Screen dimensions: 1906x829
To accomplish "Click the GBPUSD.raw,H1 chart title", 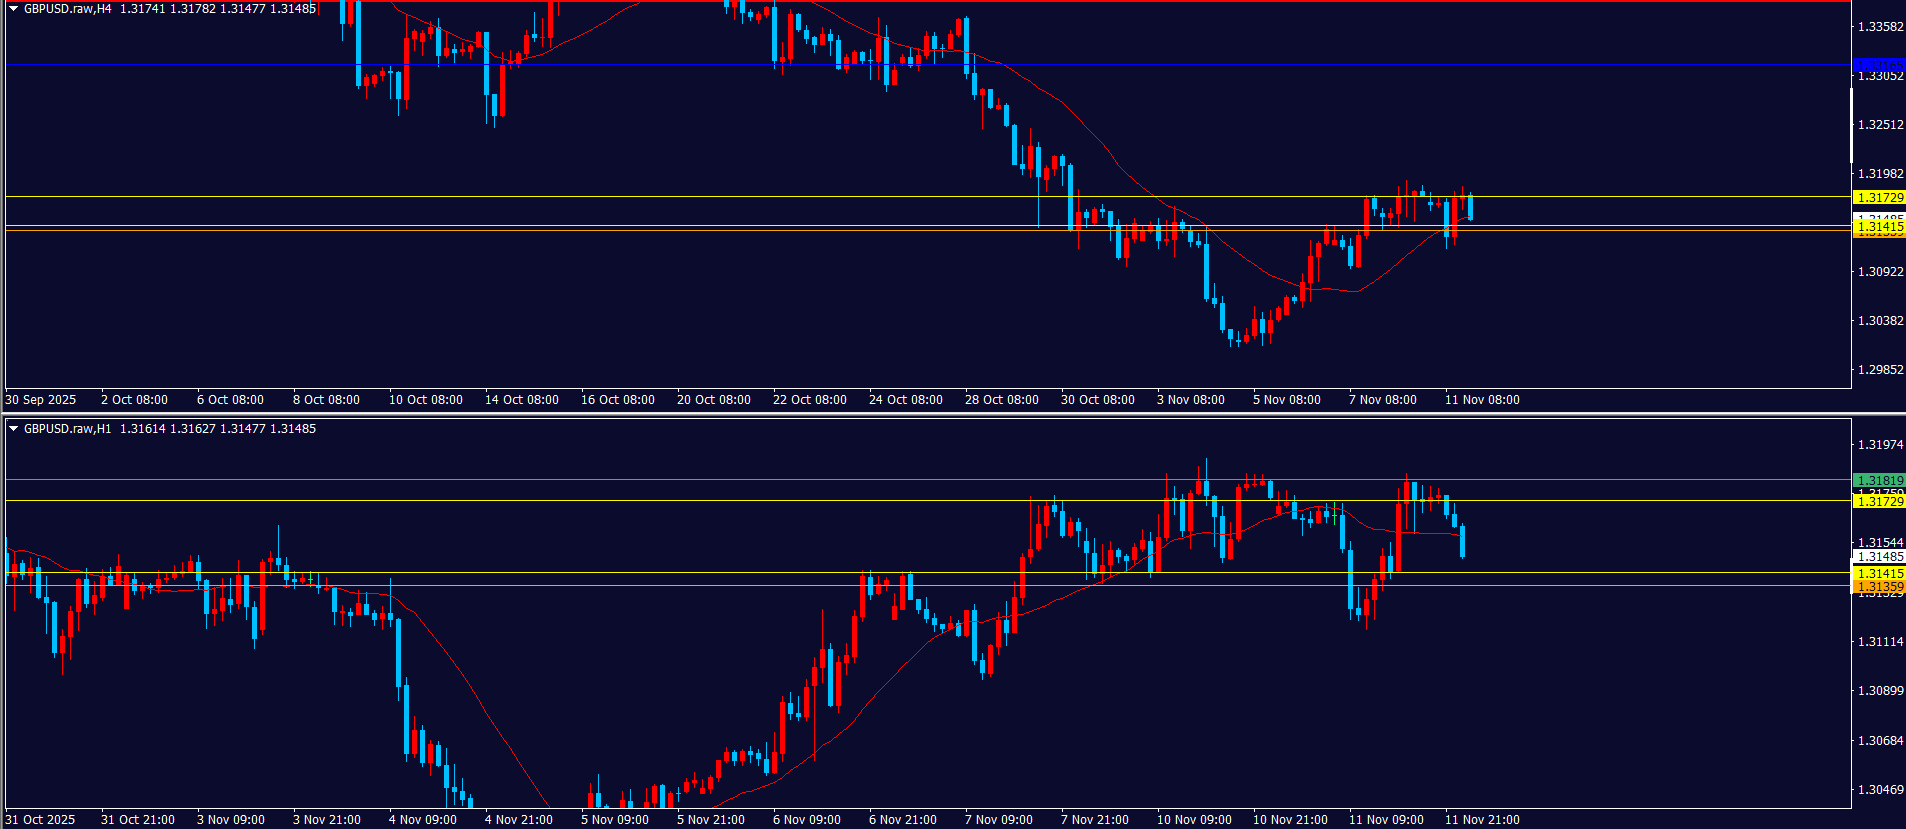I will coord(68,429).
